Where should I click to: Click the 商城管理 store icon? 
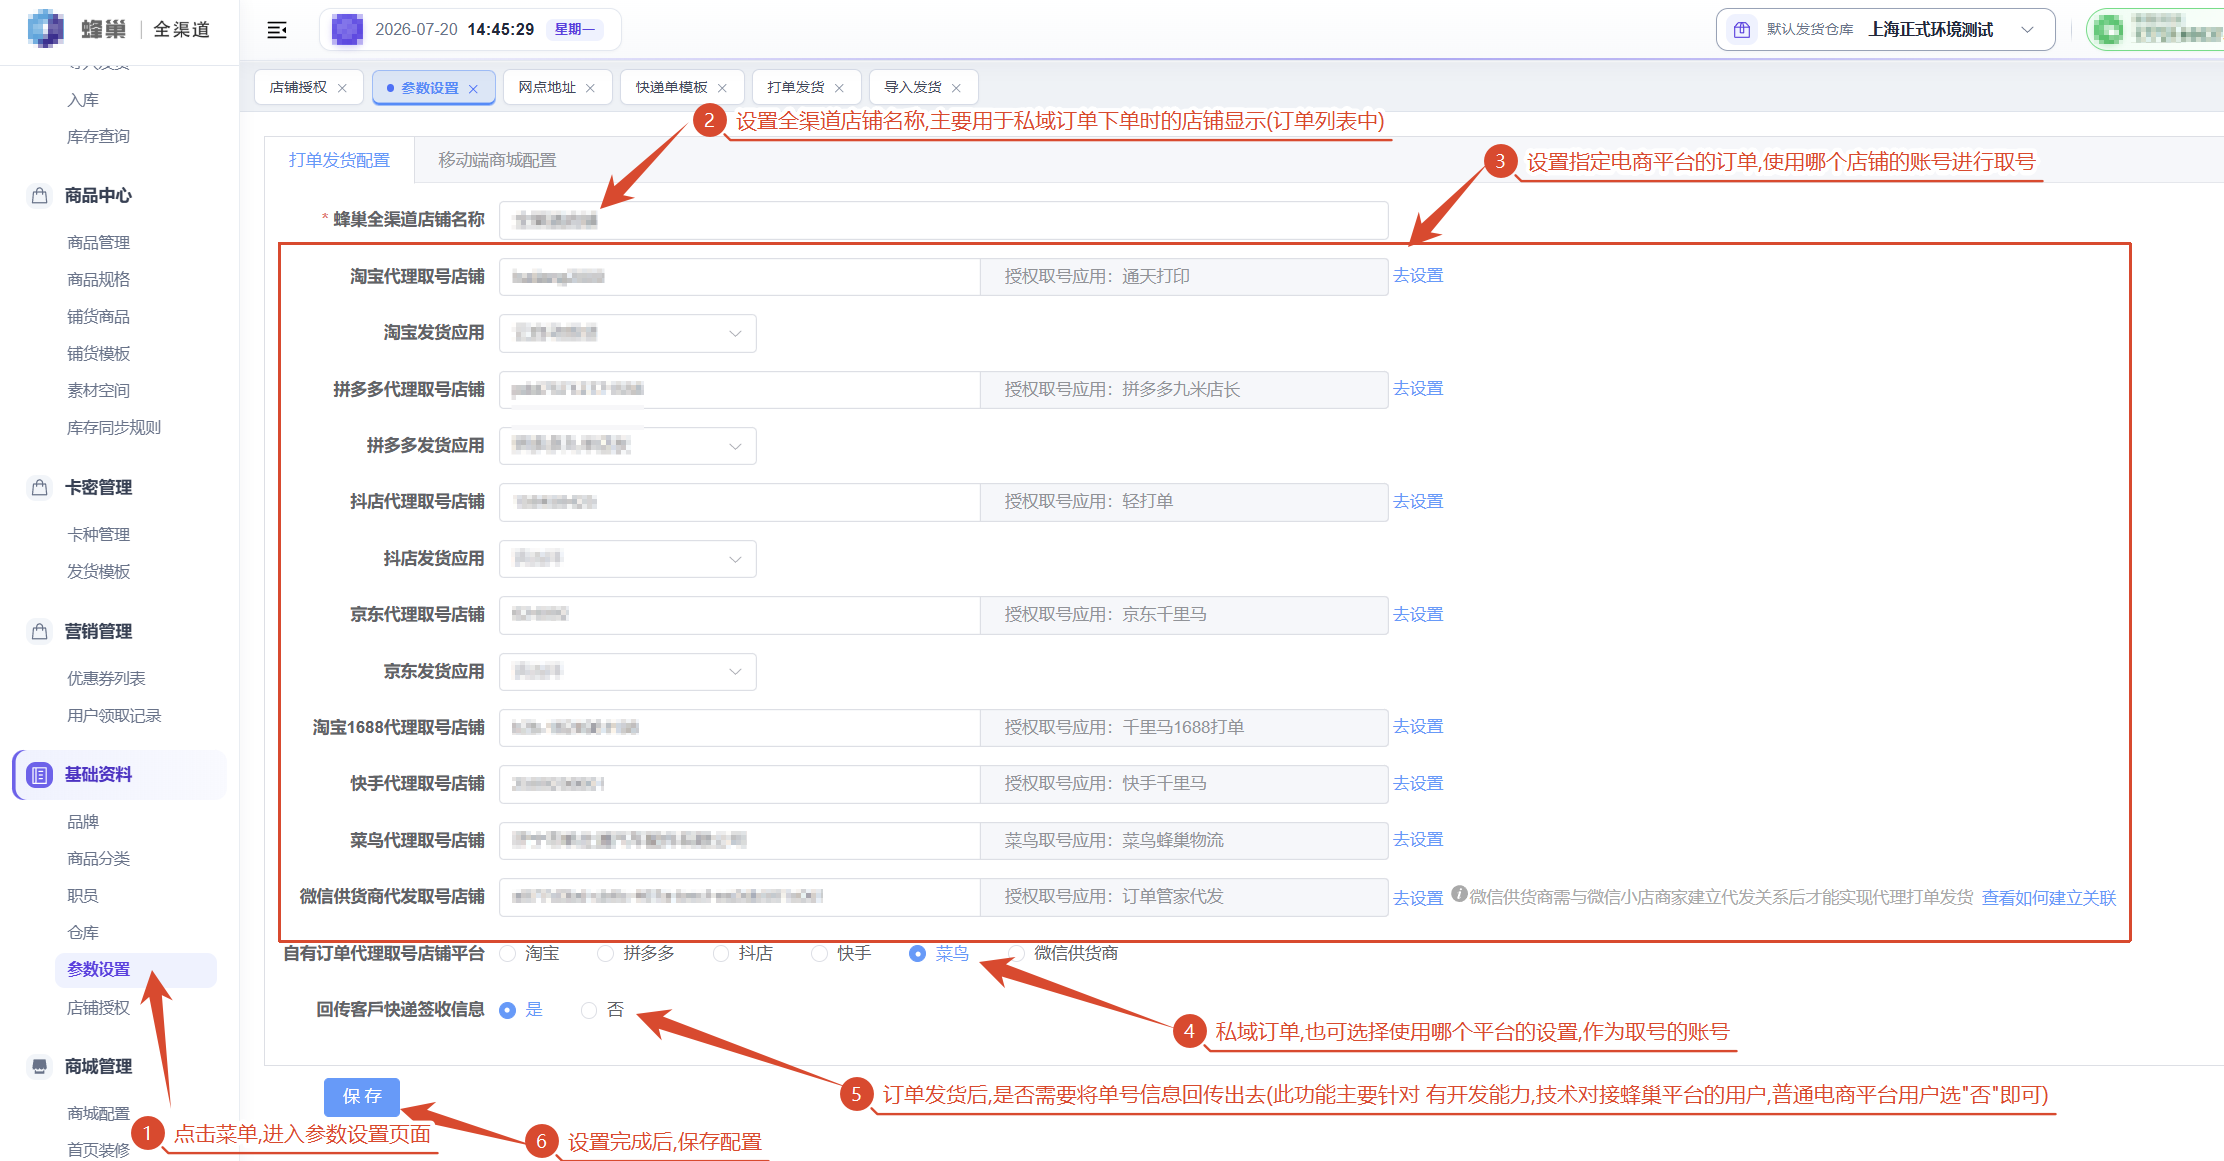point(40,1066)
